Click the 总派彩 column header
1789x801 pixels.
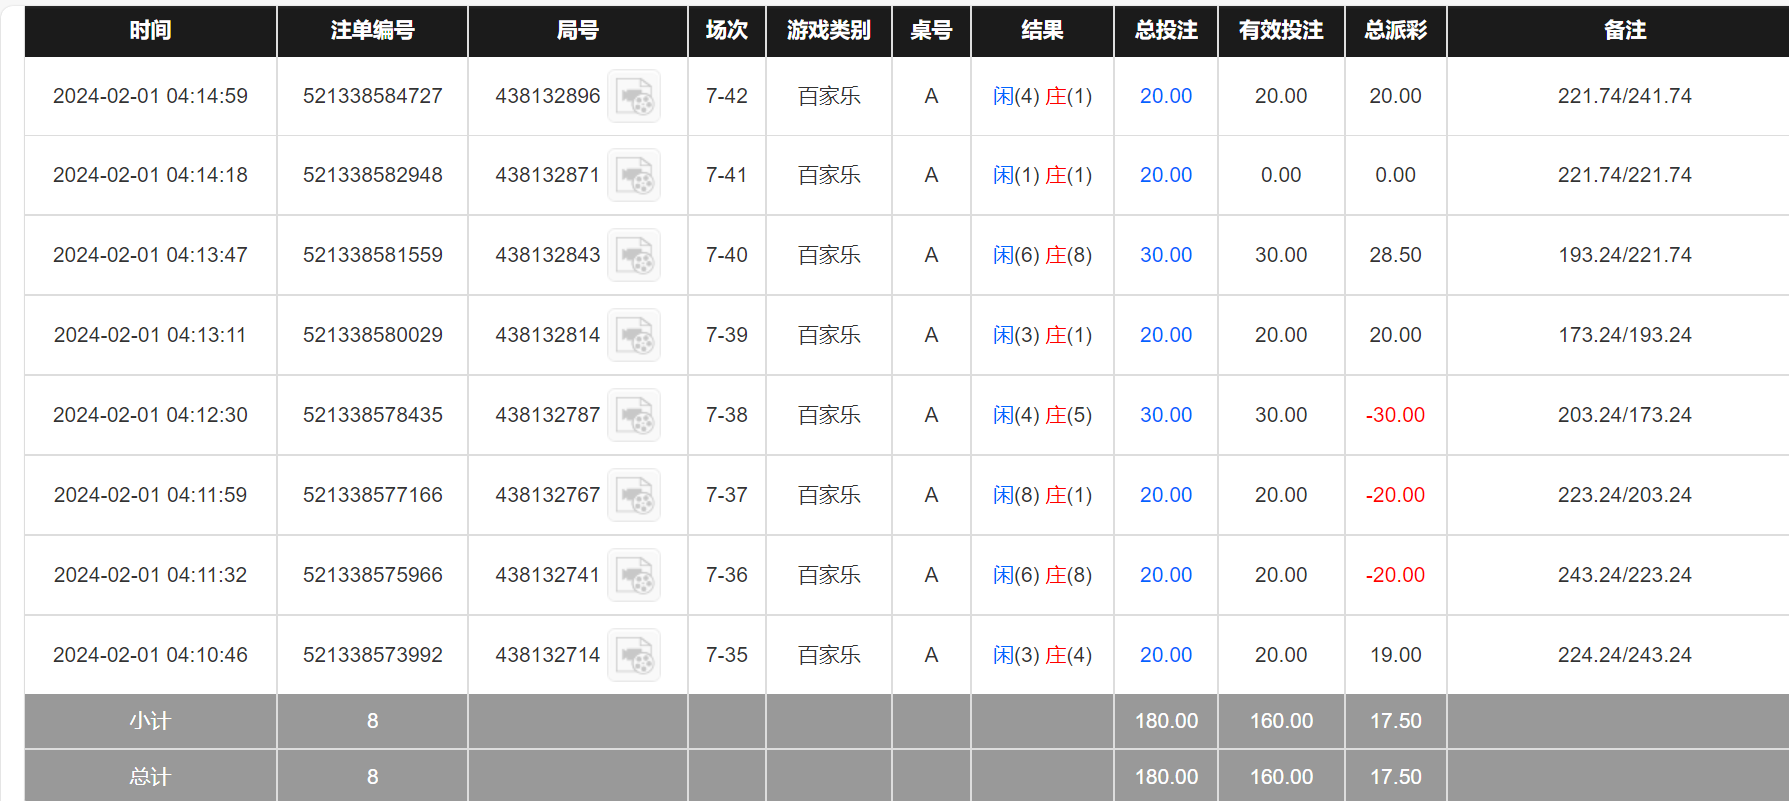click(x=1396, y=31)
